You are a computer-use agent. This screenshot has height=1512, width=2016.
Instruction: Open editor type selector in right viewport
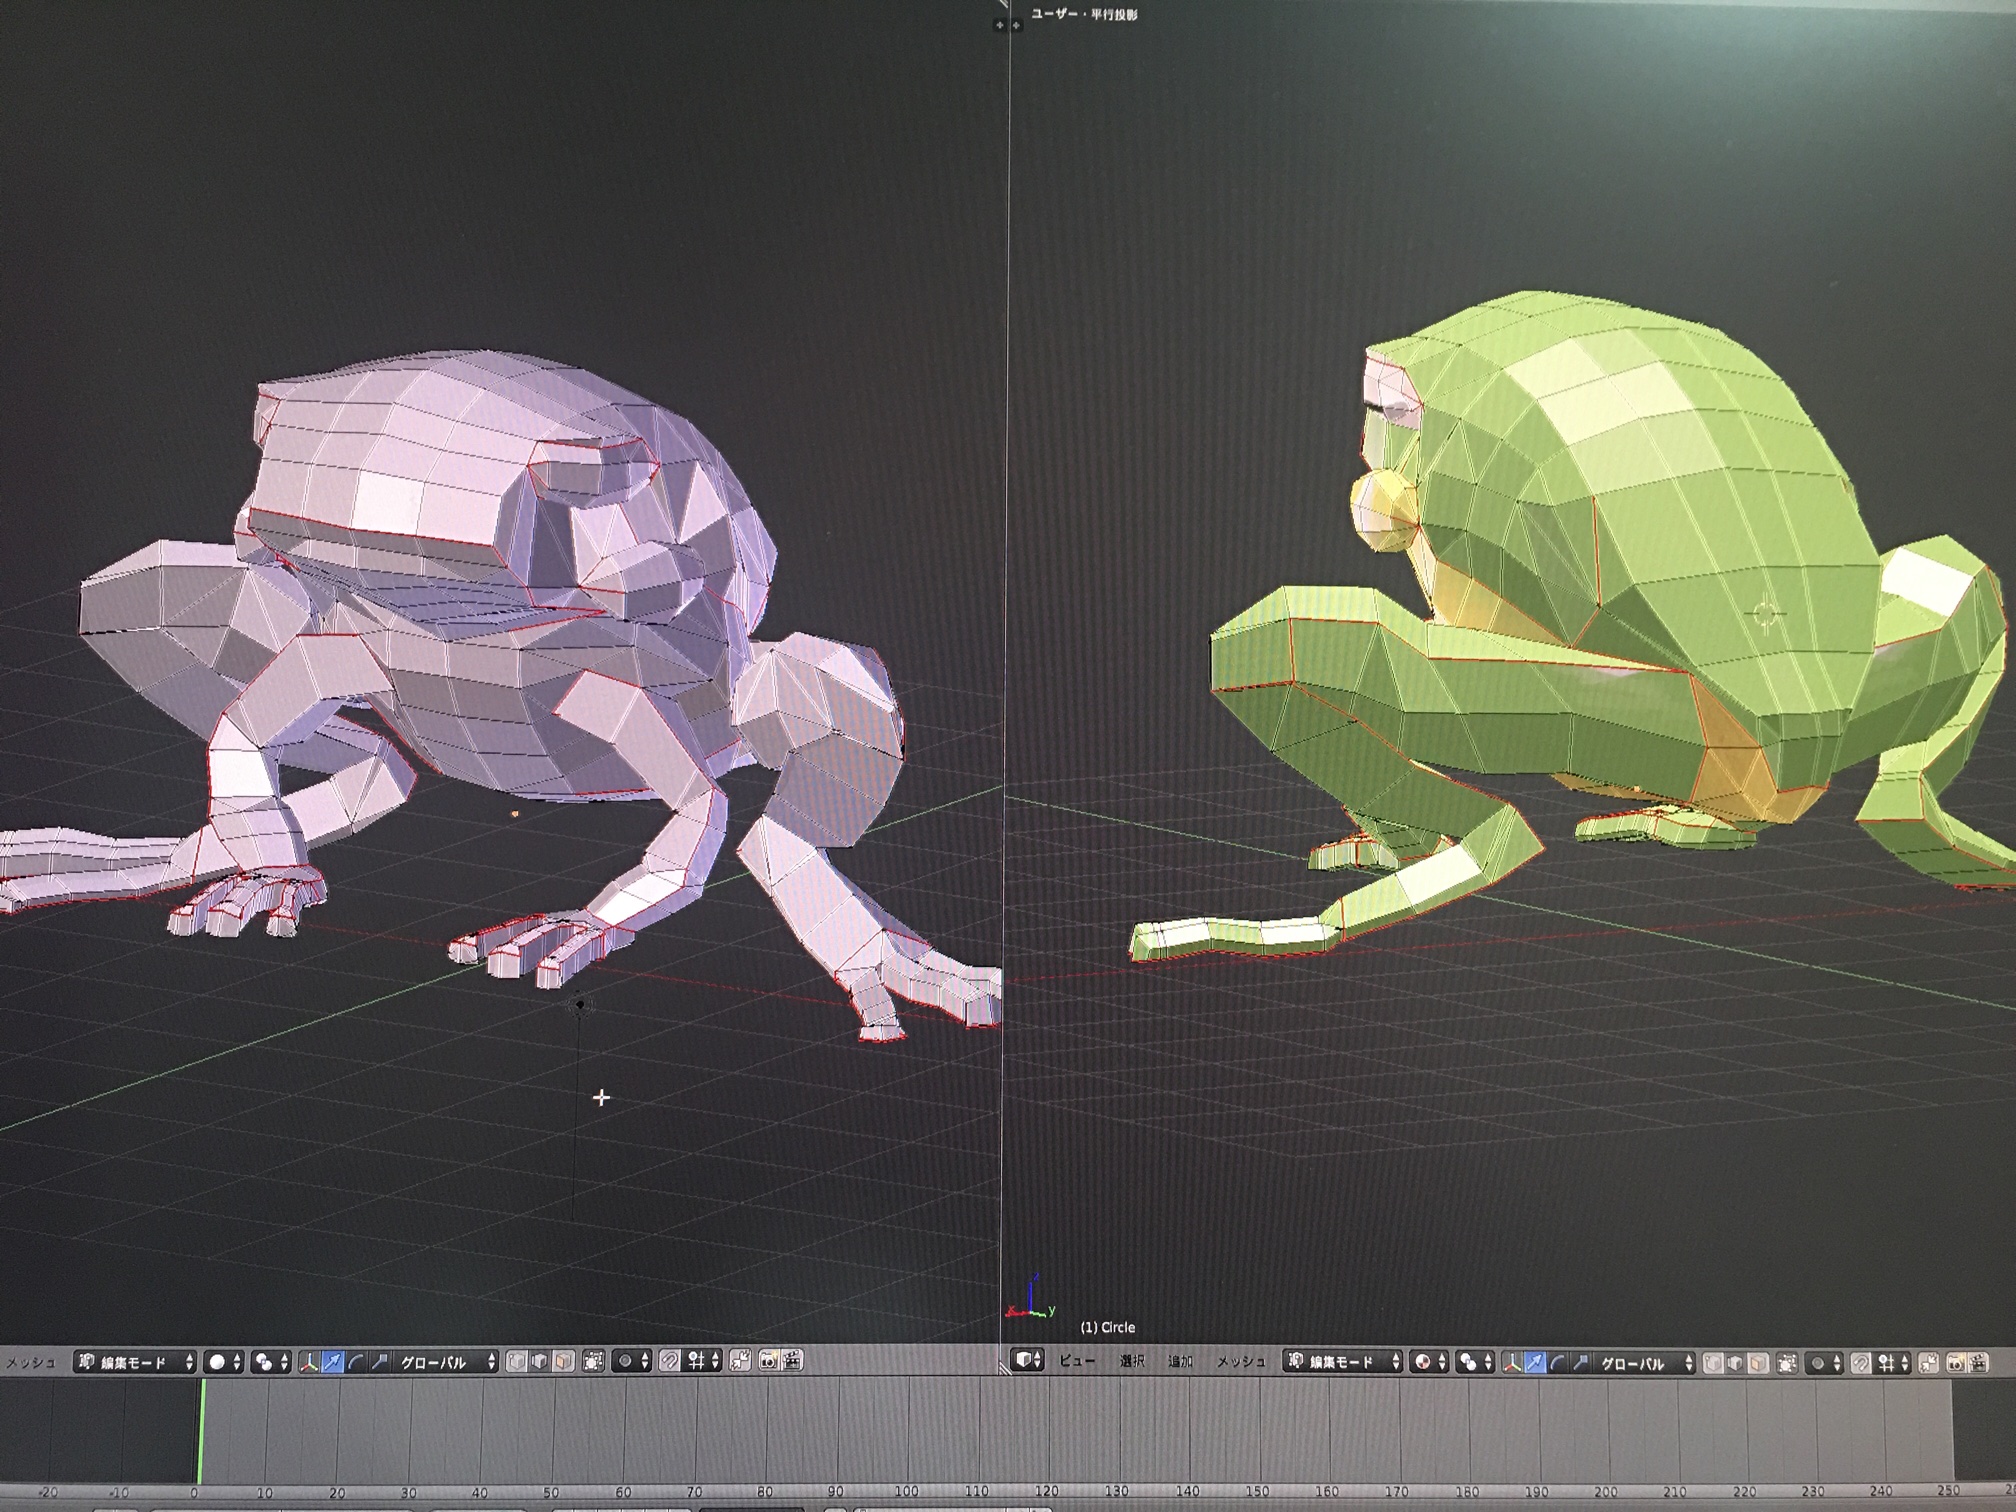(x=1027, y=1360)
